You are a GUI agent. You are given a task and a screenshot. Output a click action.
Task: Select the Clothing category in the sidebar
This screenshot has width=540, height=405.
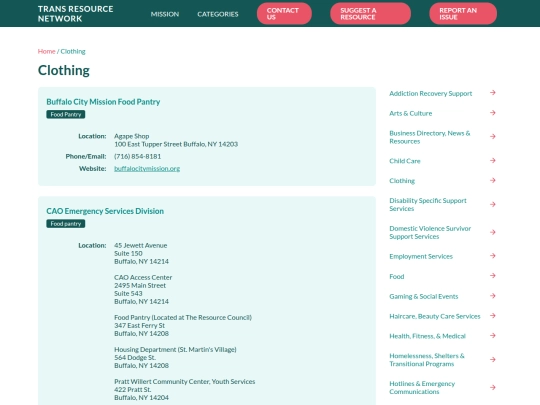point(402,181)
